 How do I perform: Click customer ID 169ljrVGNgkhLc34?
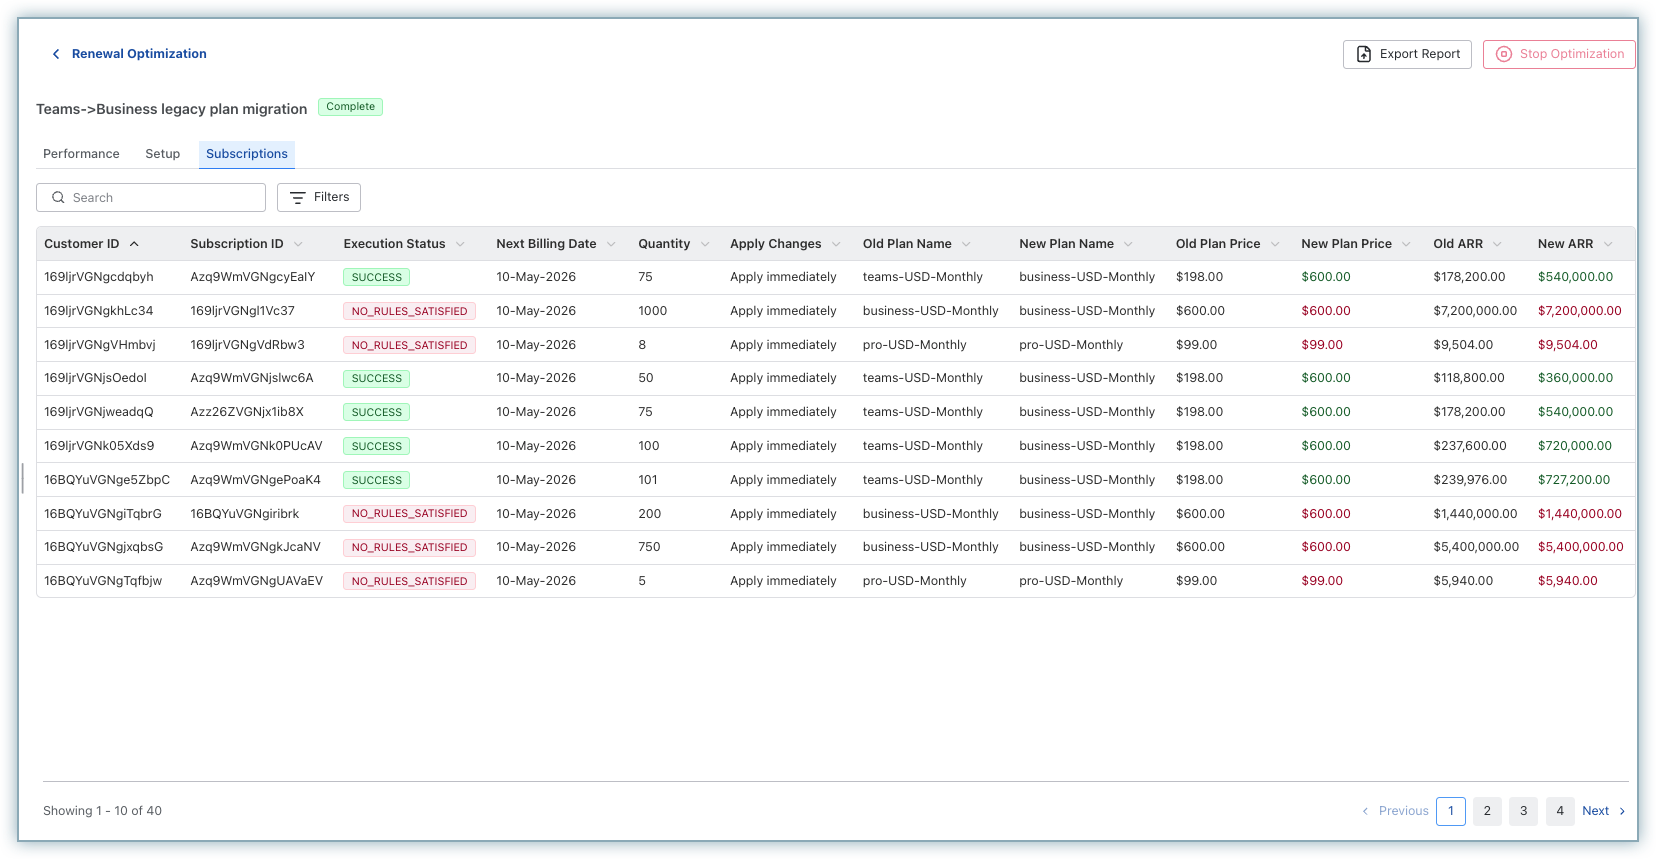[x=99, y=311]
